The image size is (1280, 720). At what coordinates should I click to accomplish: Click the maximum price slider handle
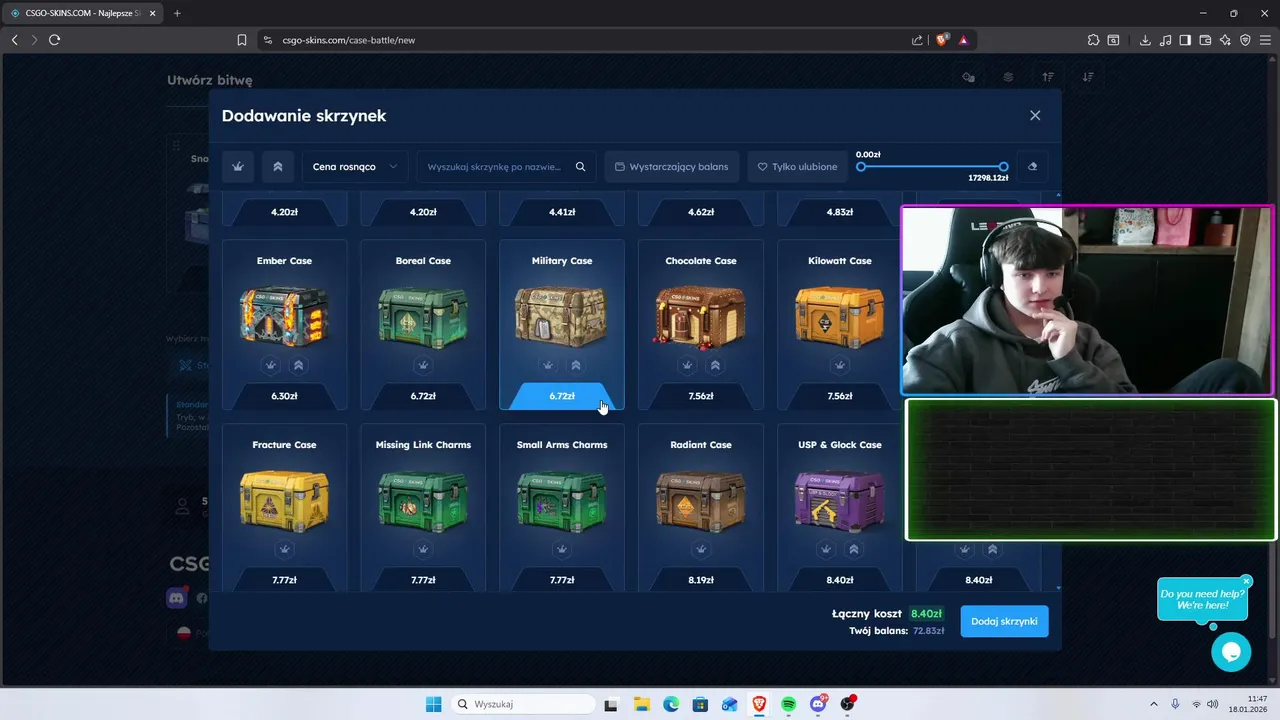pos(1003,167)
